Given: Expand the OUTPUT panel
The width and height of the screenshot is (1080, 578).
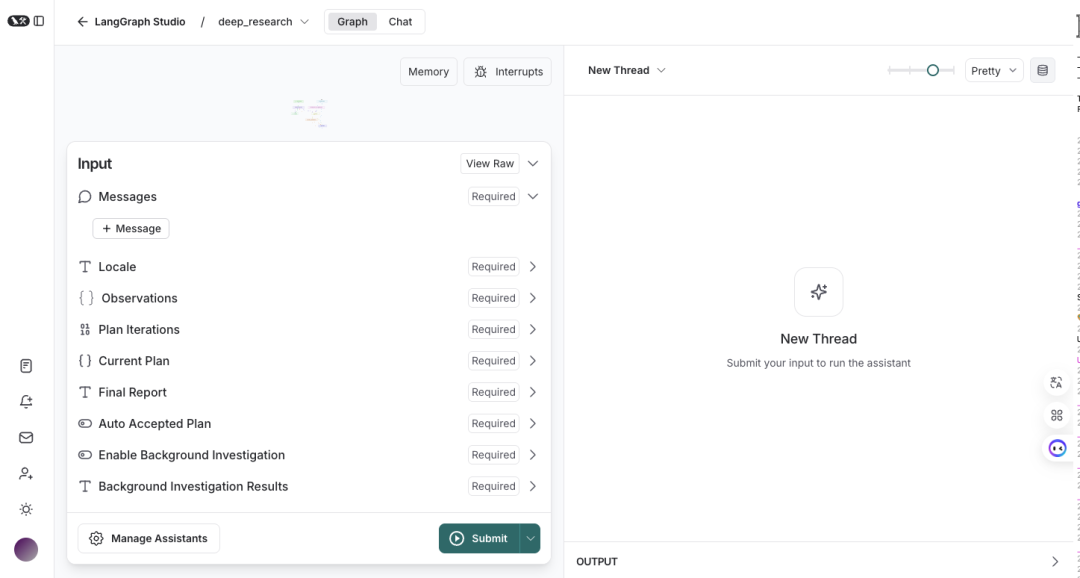Looking at the screenshot, I should click(x=1055, y=561).
